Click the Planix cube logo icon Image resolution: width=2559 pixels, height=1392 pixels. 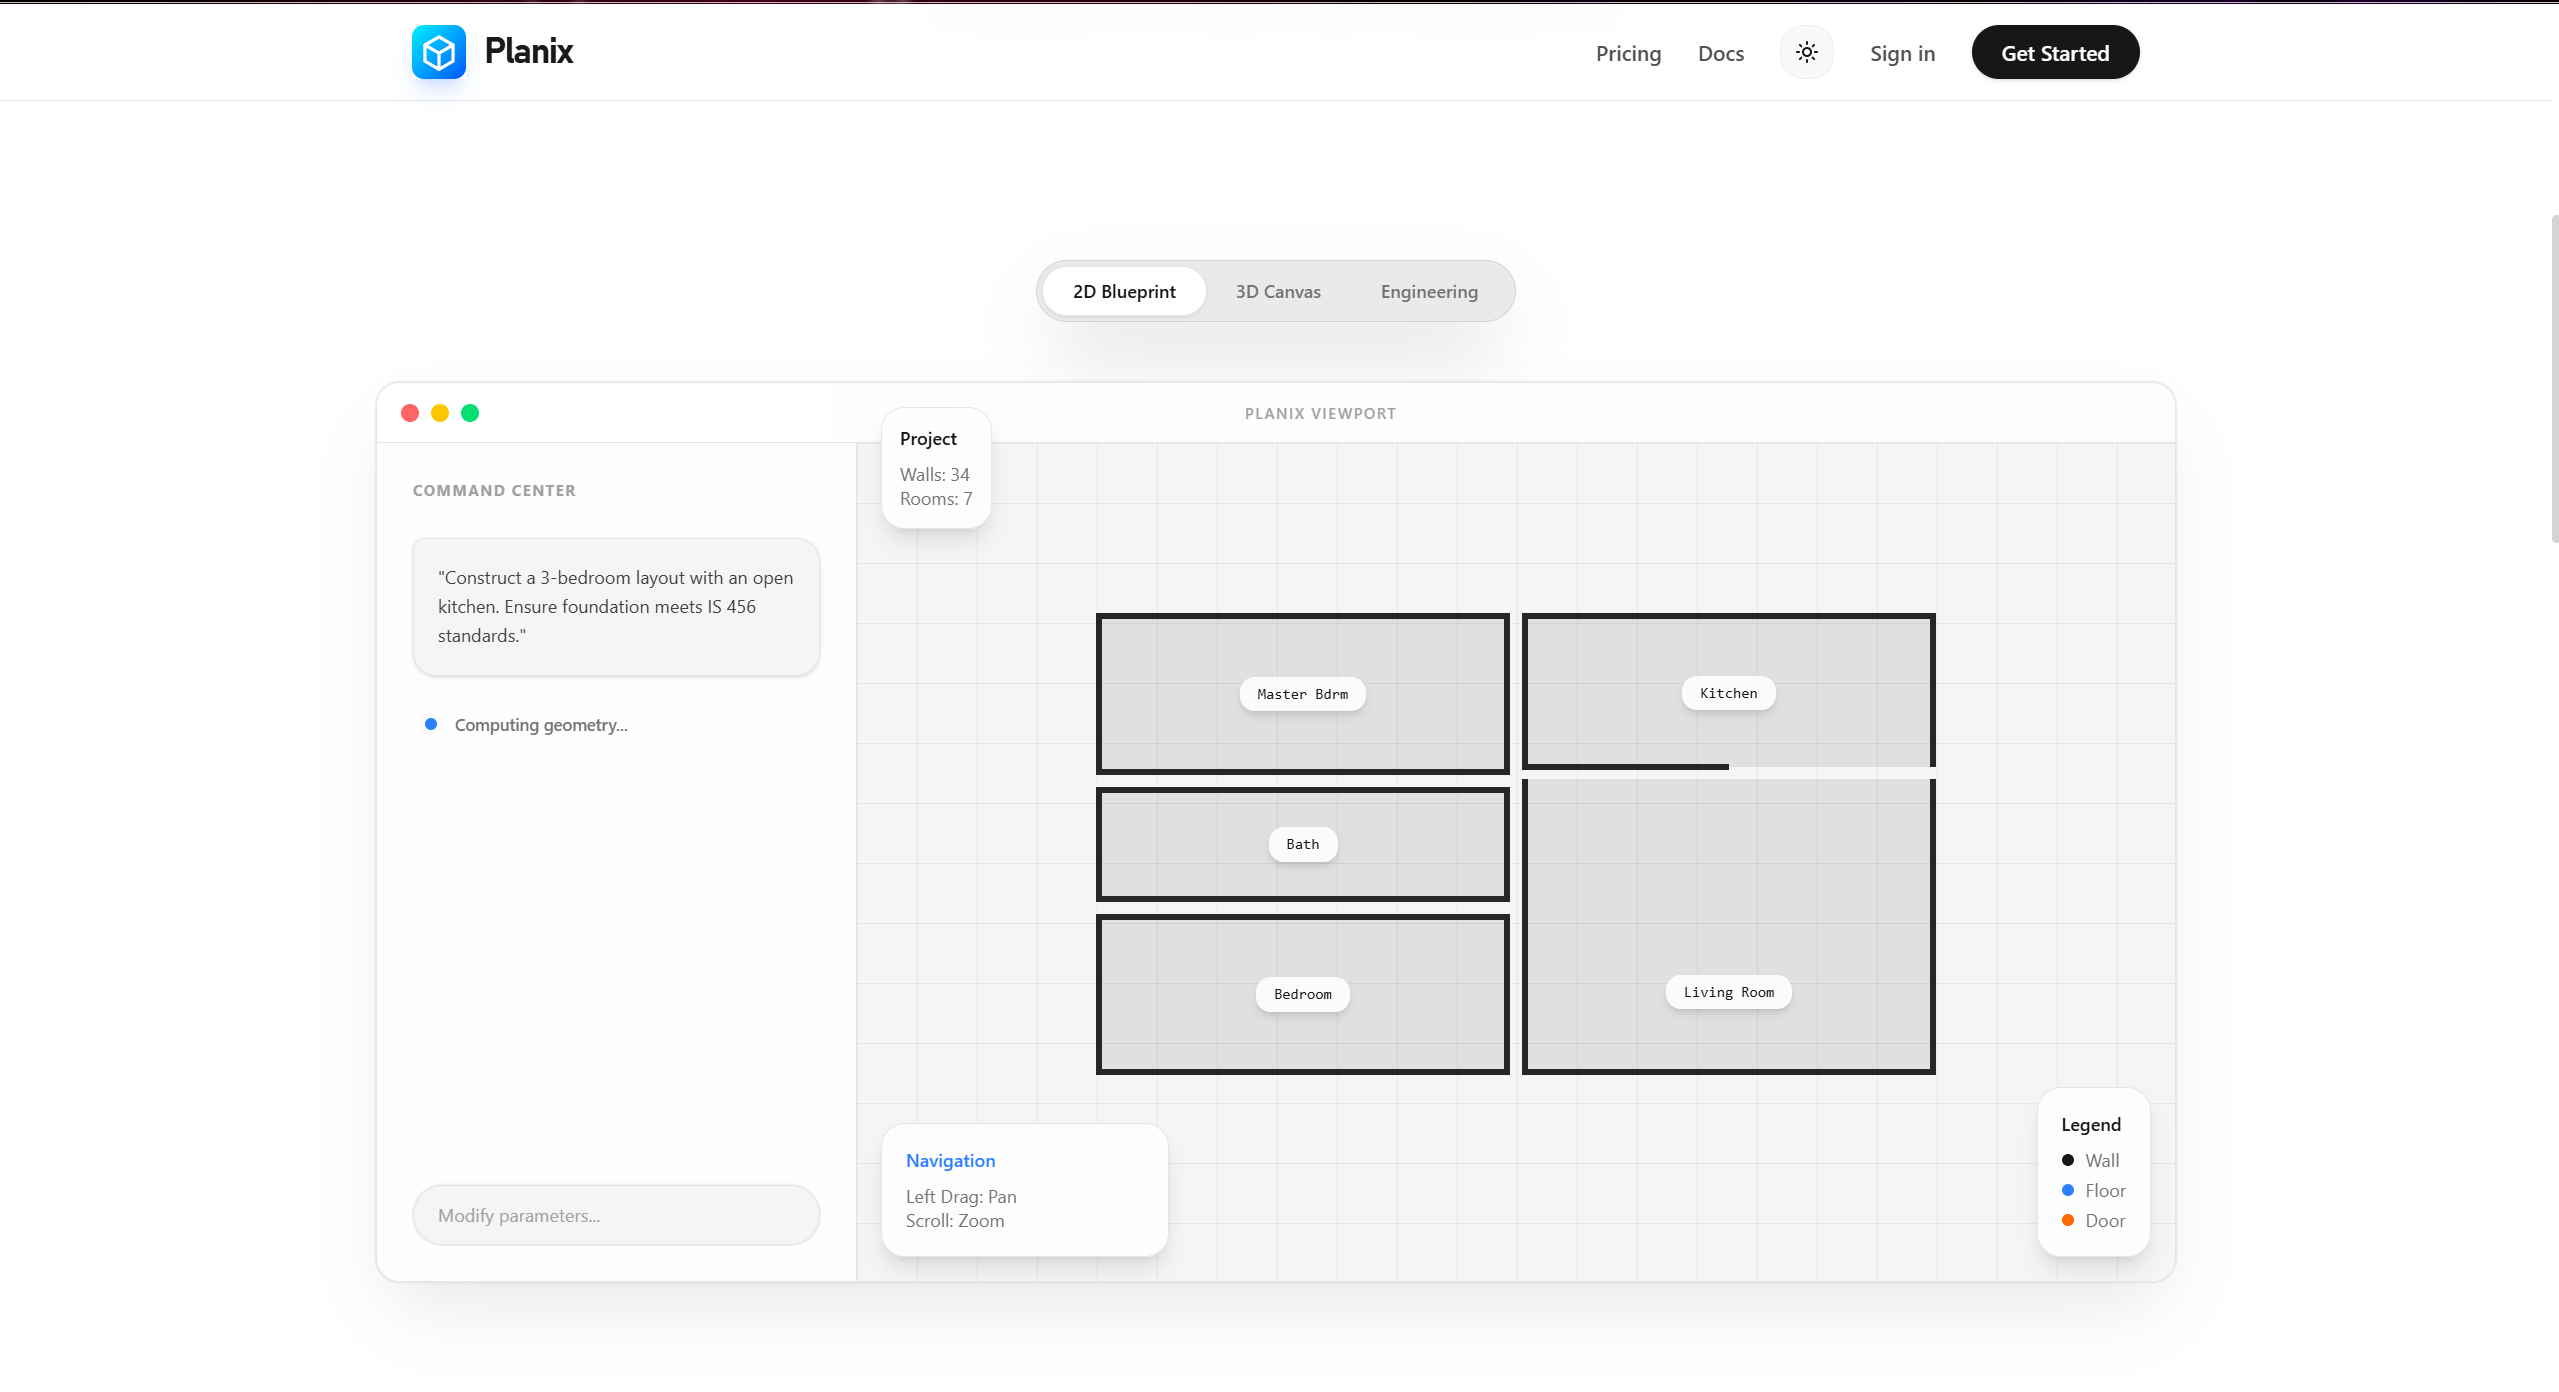coord(438,52)
